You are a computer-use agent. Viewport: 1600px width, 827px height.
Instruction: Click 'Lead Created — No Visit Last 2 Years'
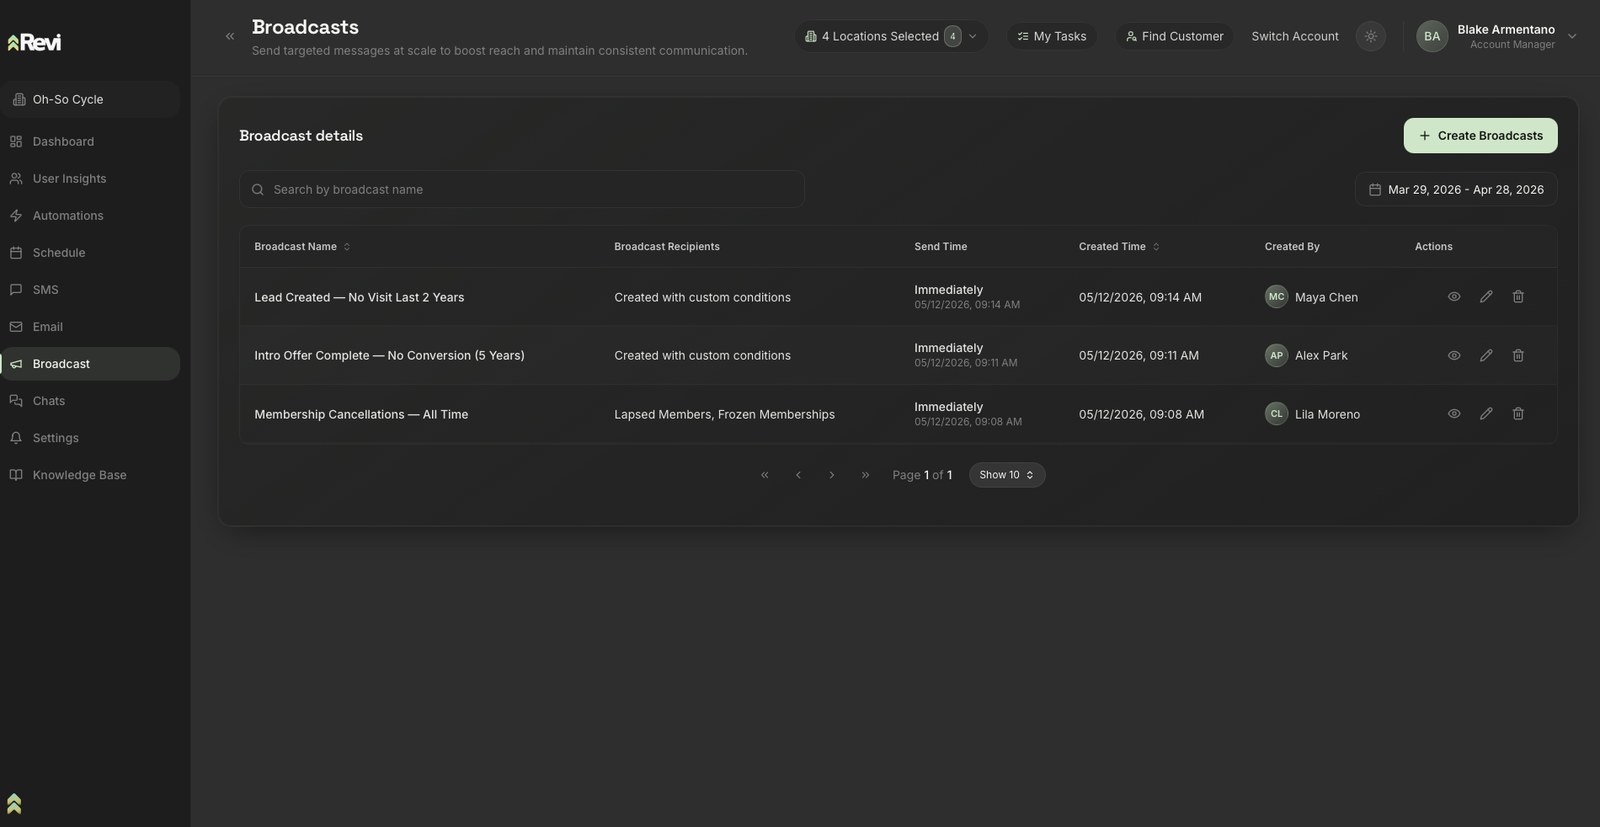(x=359, y=298)
